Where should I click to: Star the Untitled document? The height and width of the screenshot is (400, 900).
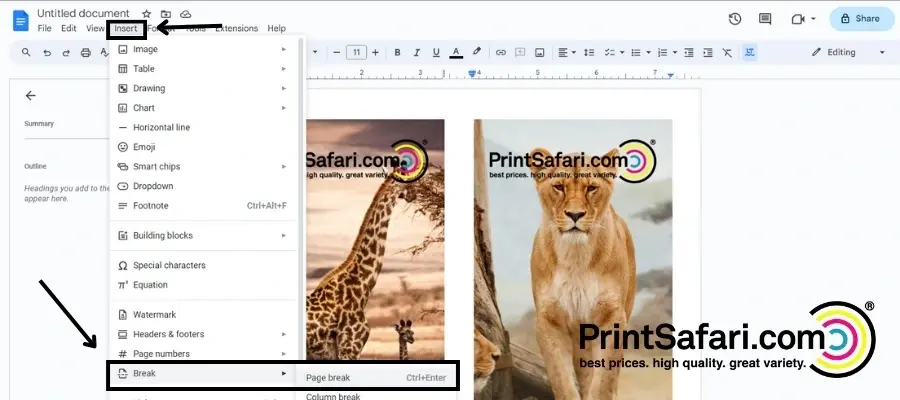click(x=146, y=14)
